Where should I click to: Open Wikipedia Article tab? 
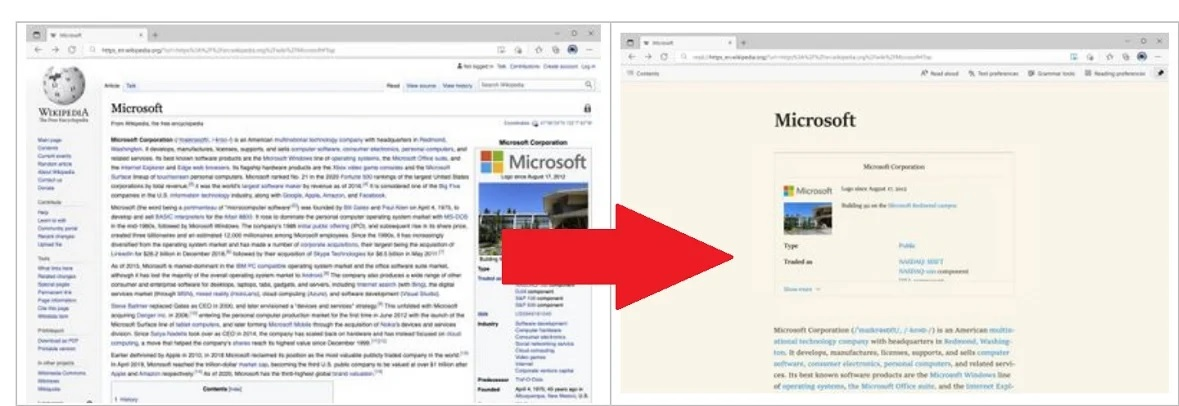pos(112,86)
